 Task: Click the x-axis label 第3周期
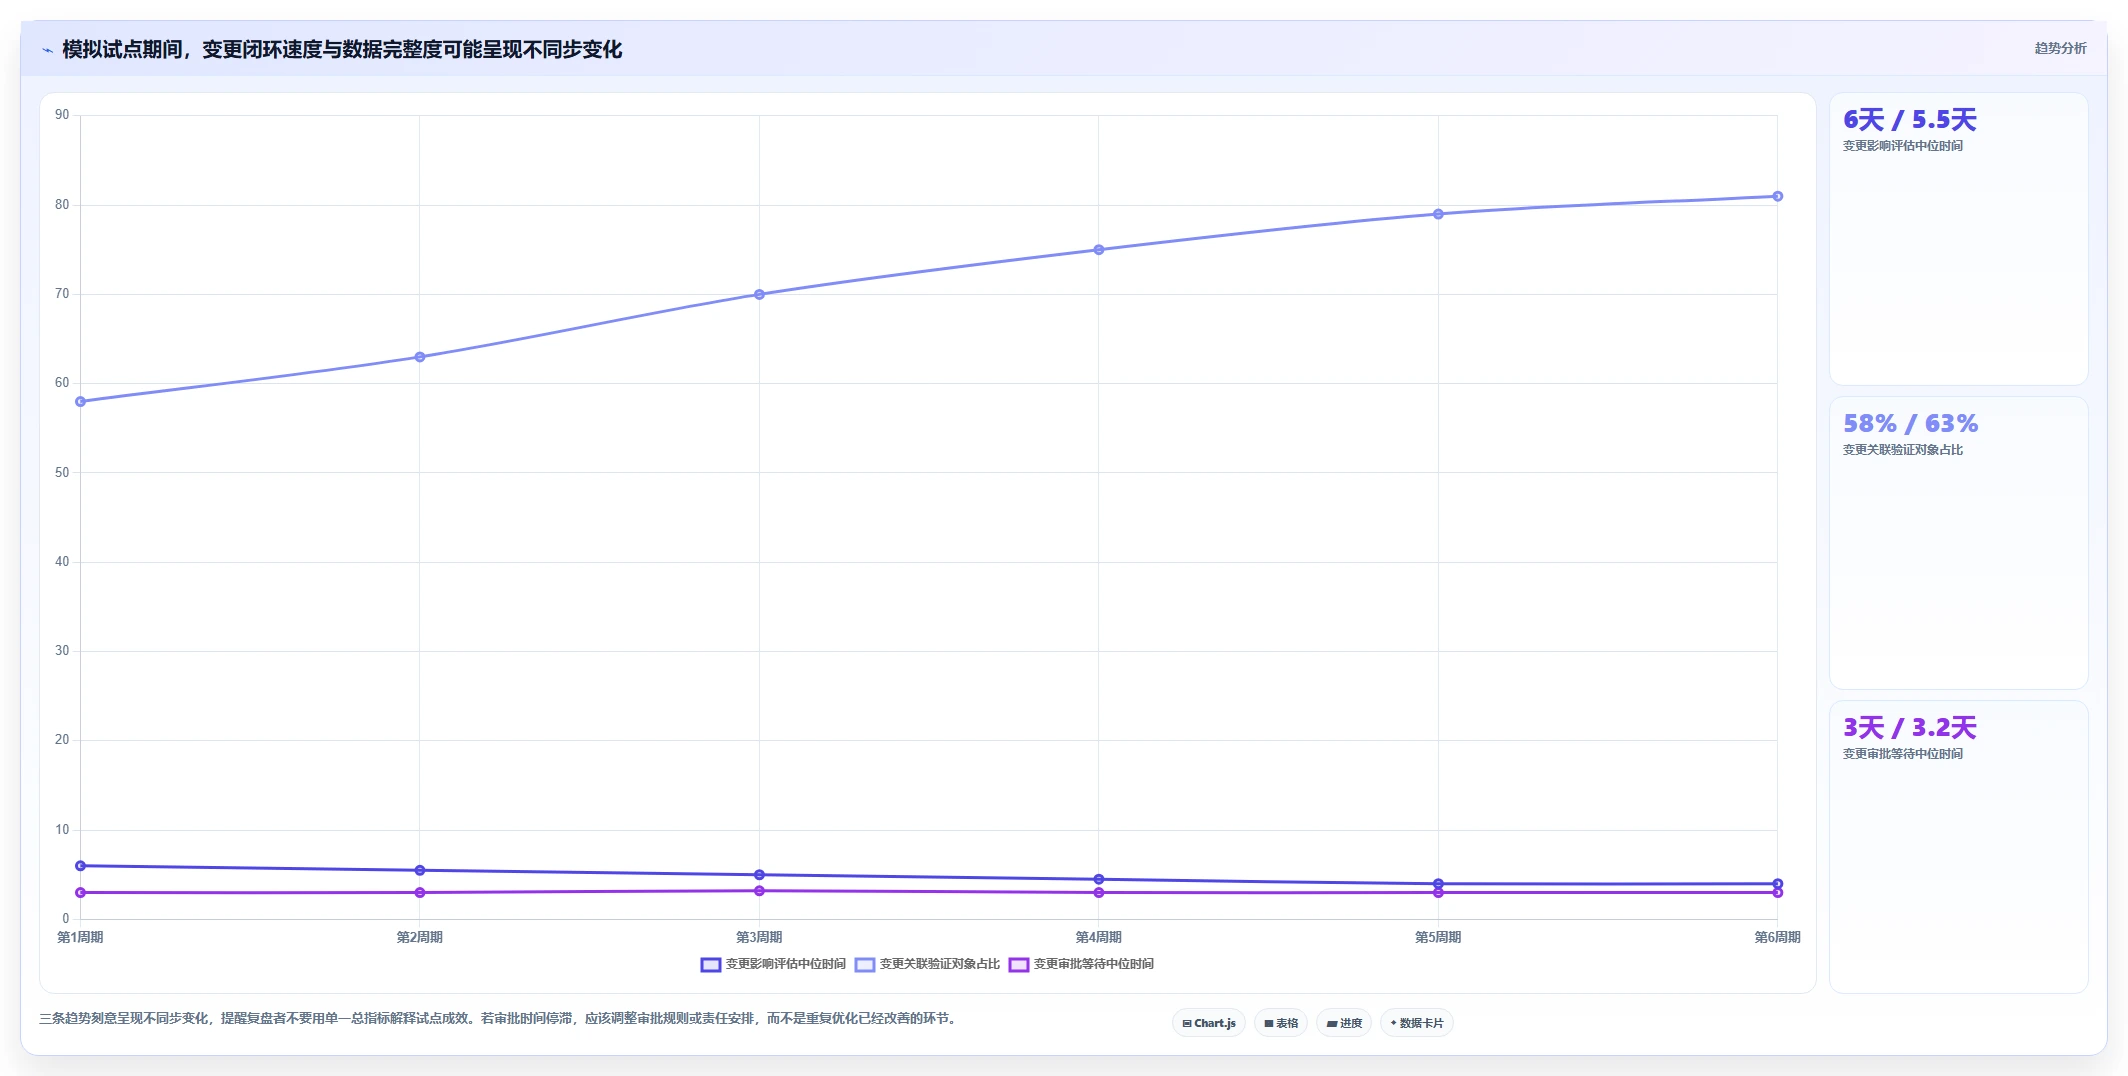759,937
